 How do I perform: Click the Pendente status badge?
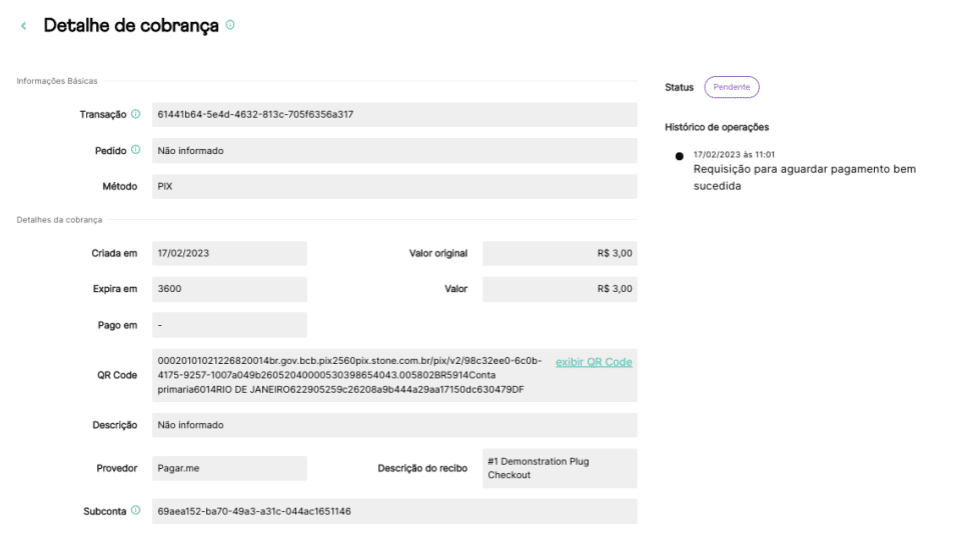(732, 87)
